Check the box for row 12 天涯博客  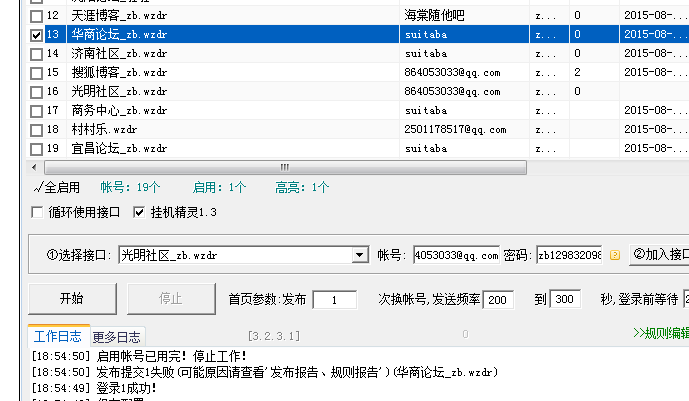pyautogui.click(x=37, y=16)
